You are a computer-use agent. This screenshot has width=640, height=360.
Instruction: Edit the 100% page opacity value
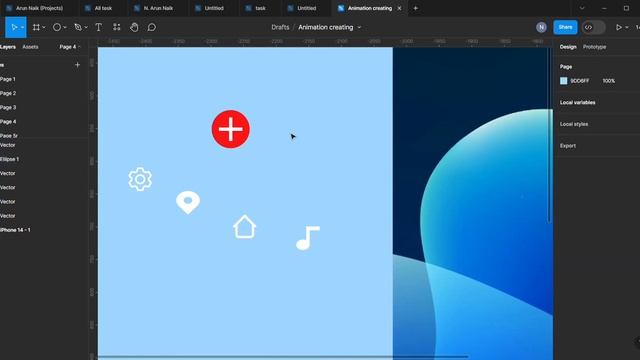(x=609, y=81)
